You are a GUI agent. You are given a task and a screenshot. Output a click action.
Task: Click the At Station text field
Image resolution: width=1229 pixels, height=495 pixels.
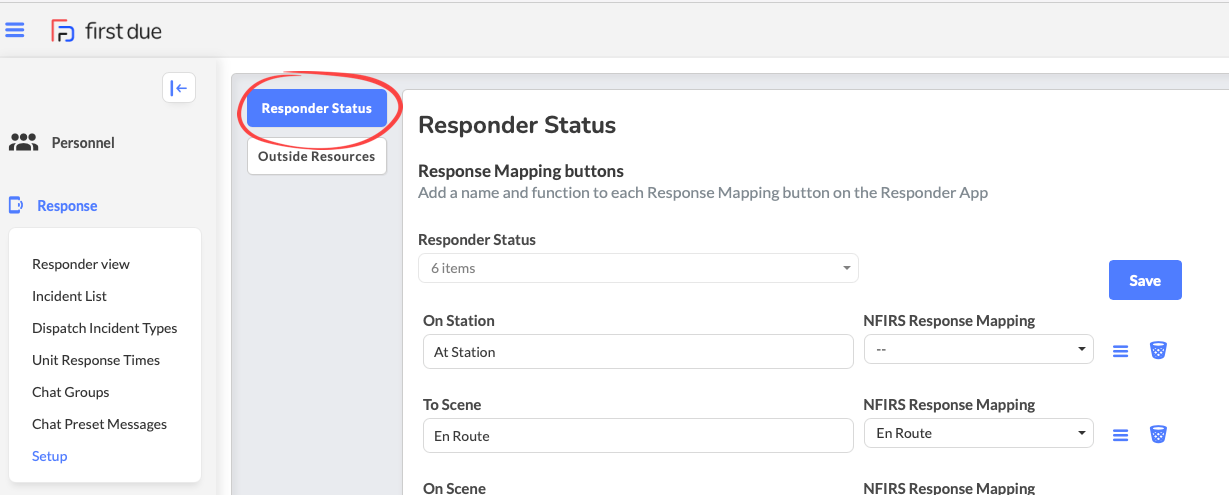[x=637, y=352]
